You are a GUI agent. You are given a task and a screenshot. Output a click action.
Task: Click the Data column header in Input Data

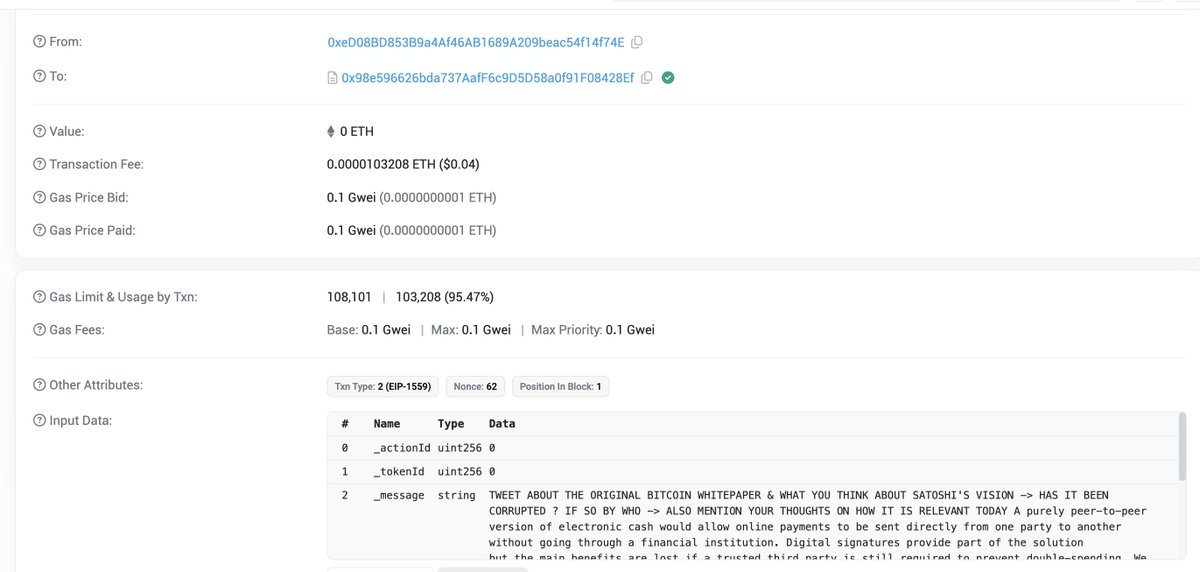[x=502, y=424]
